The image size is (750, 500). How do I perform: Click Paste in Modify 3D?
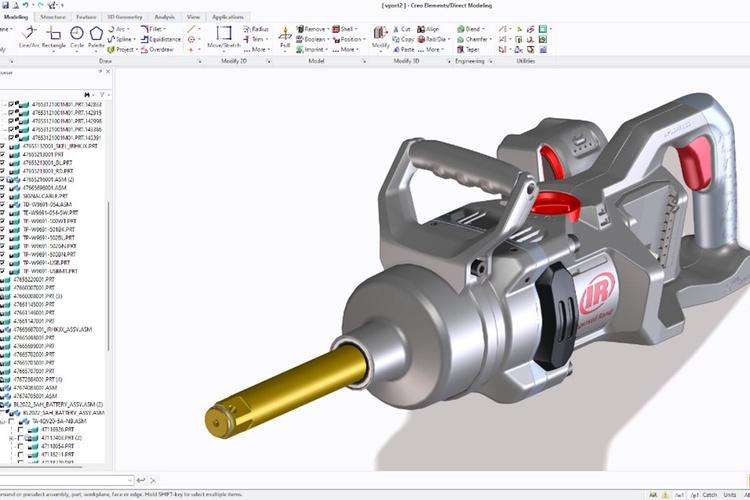coord(404,49)
